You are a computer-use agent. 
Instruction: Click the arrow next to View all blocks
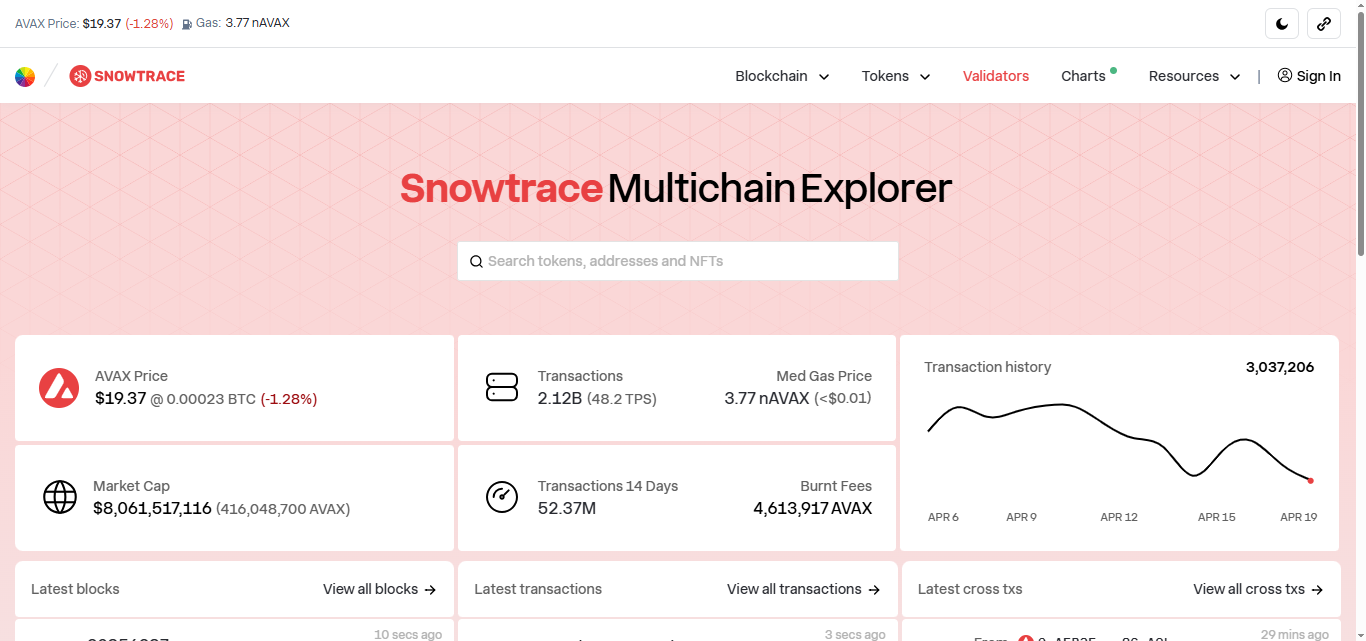click(430, 590)
